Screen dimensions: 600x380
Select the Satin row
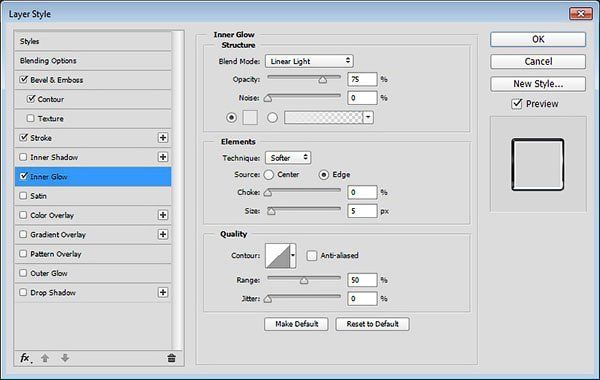[93, 196]
